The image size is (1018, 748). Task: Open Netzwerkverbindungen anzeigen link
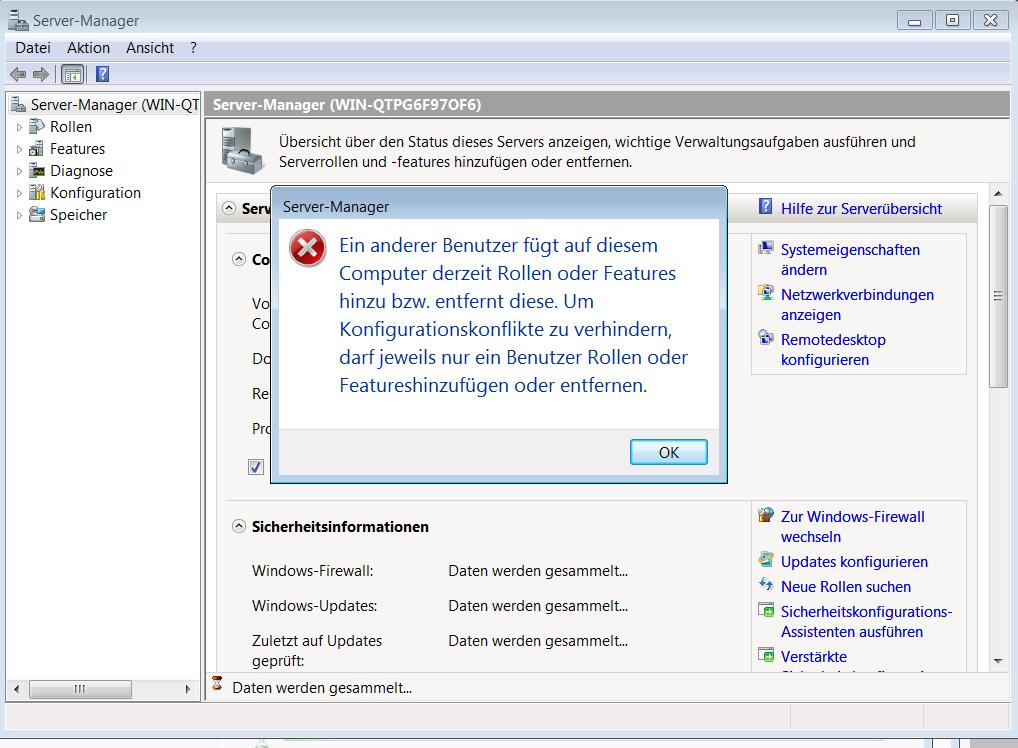click(x=857, y=305)
